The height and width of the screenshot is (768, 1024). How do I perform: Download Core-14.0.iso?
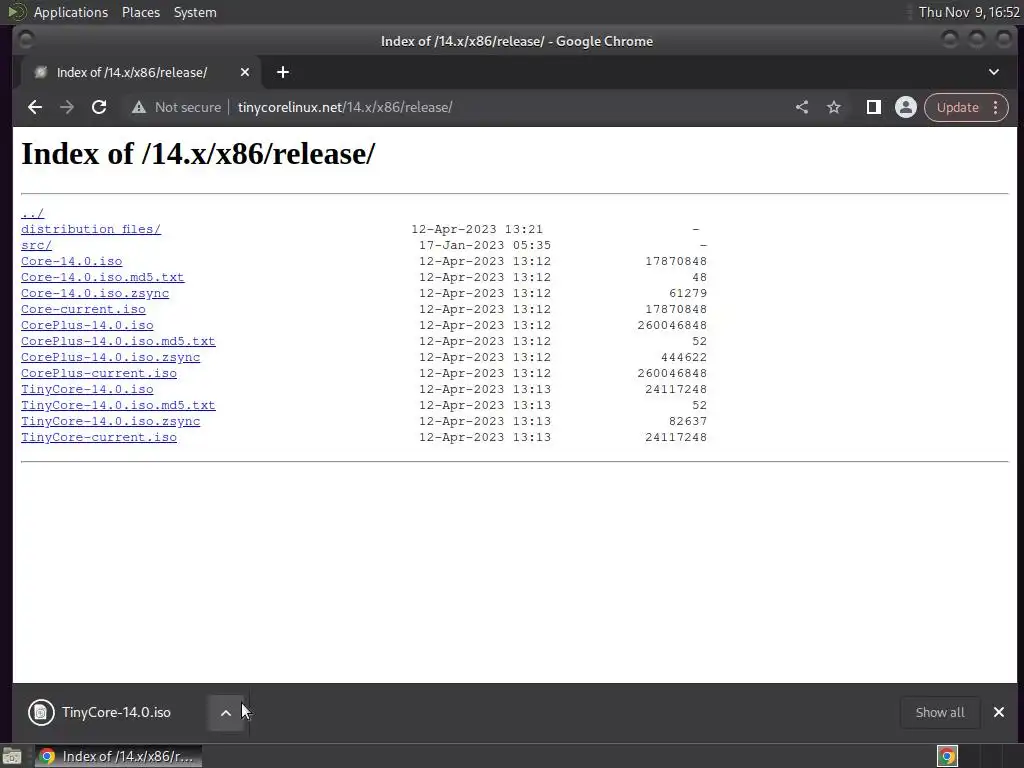coord(71,261)
